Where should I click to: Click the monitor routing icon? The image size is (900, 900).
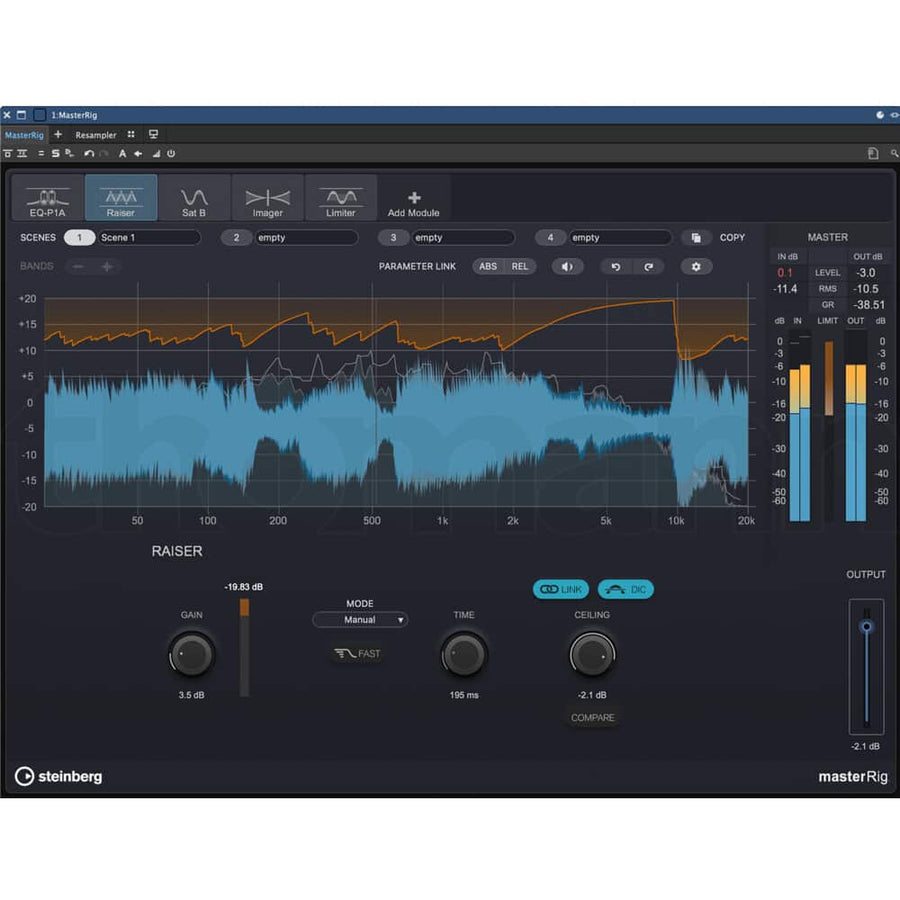point(153,134)
